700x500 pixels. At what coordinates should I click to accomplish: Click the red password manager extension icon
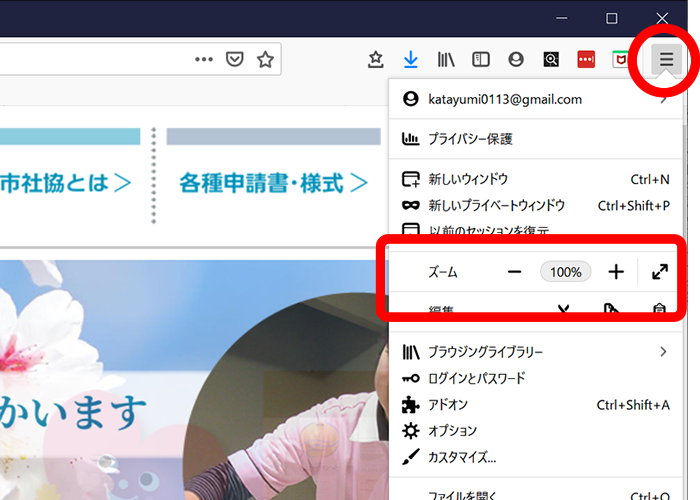coord(586,59)
